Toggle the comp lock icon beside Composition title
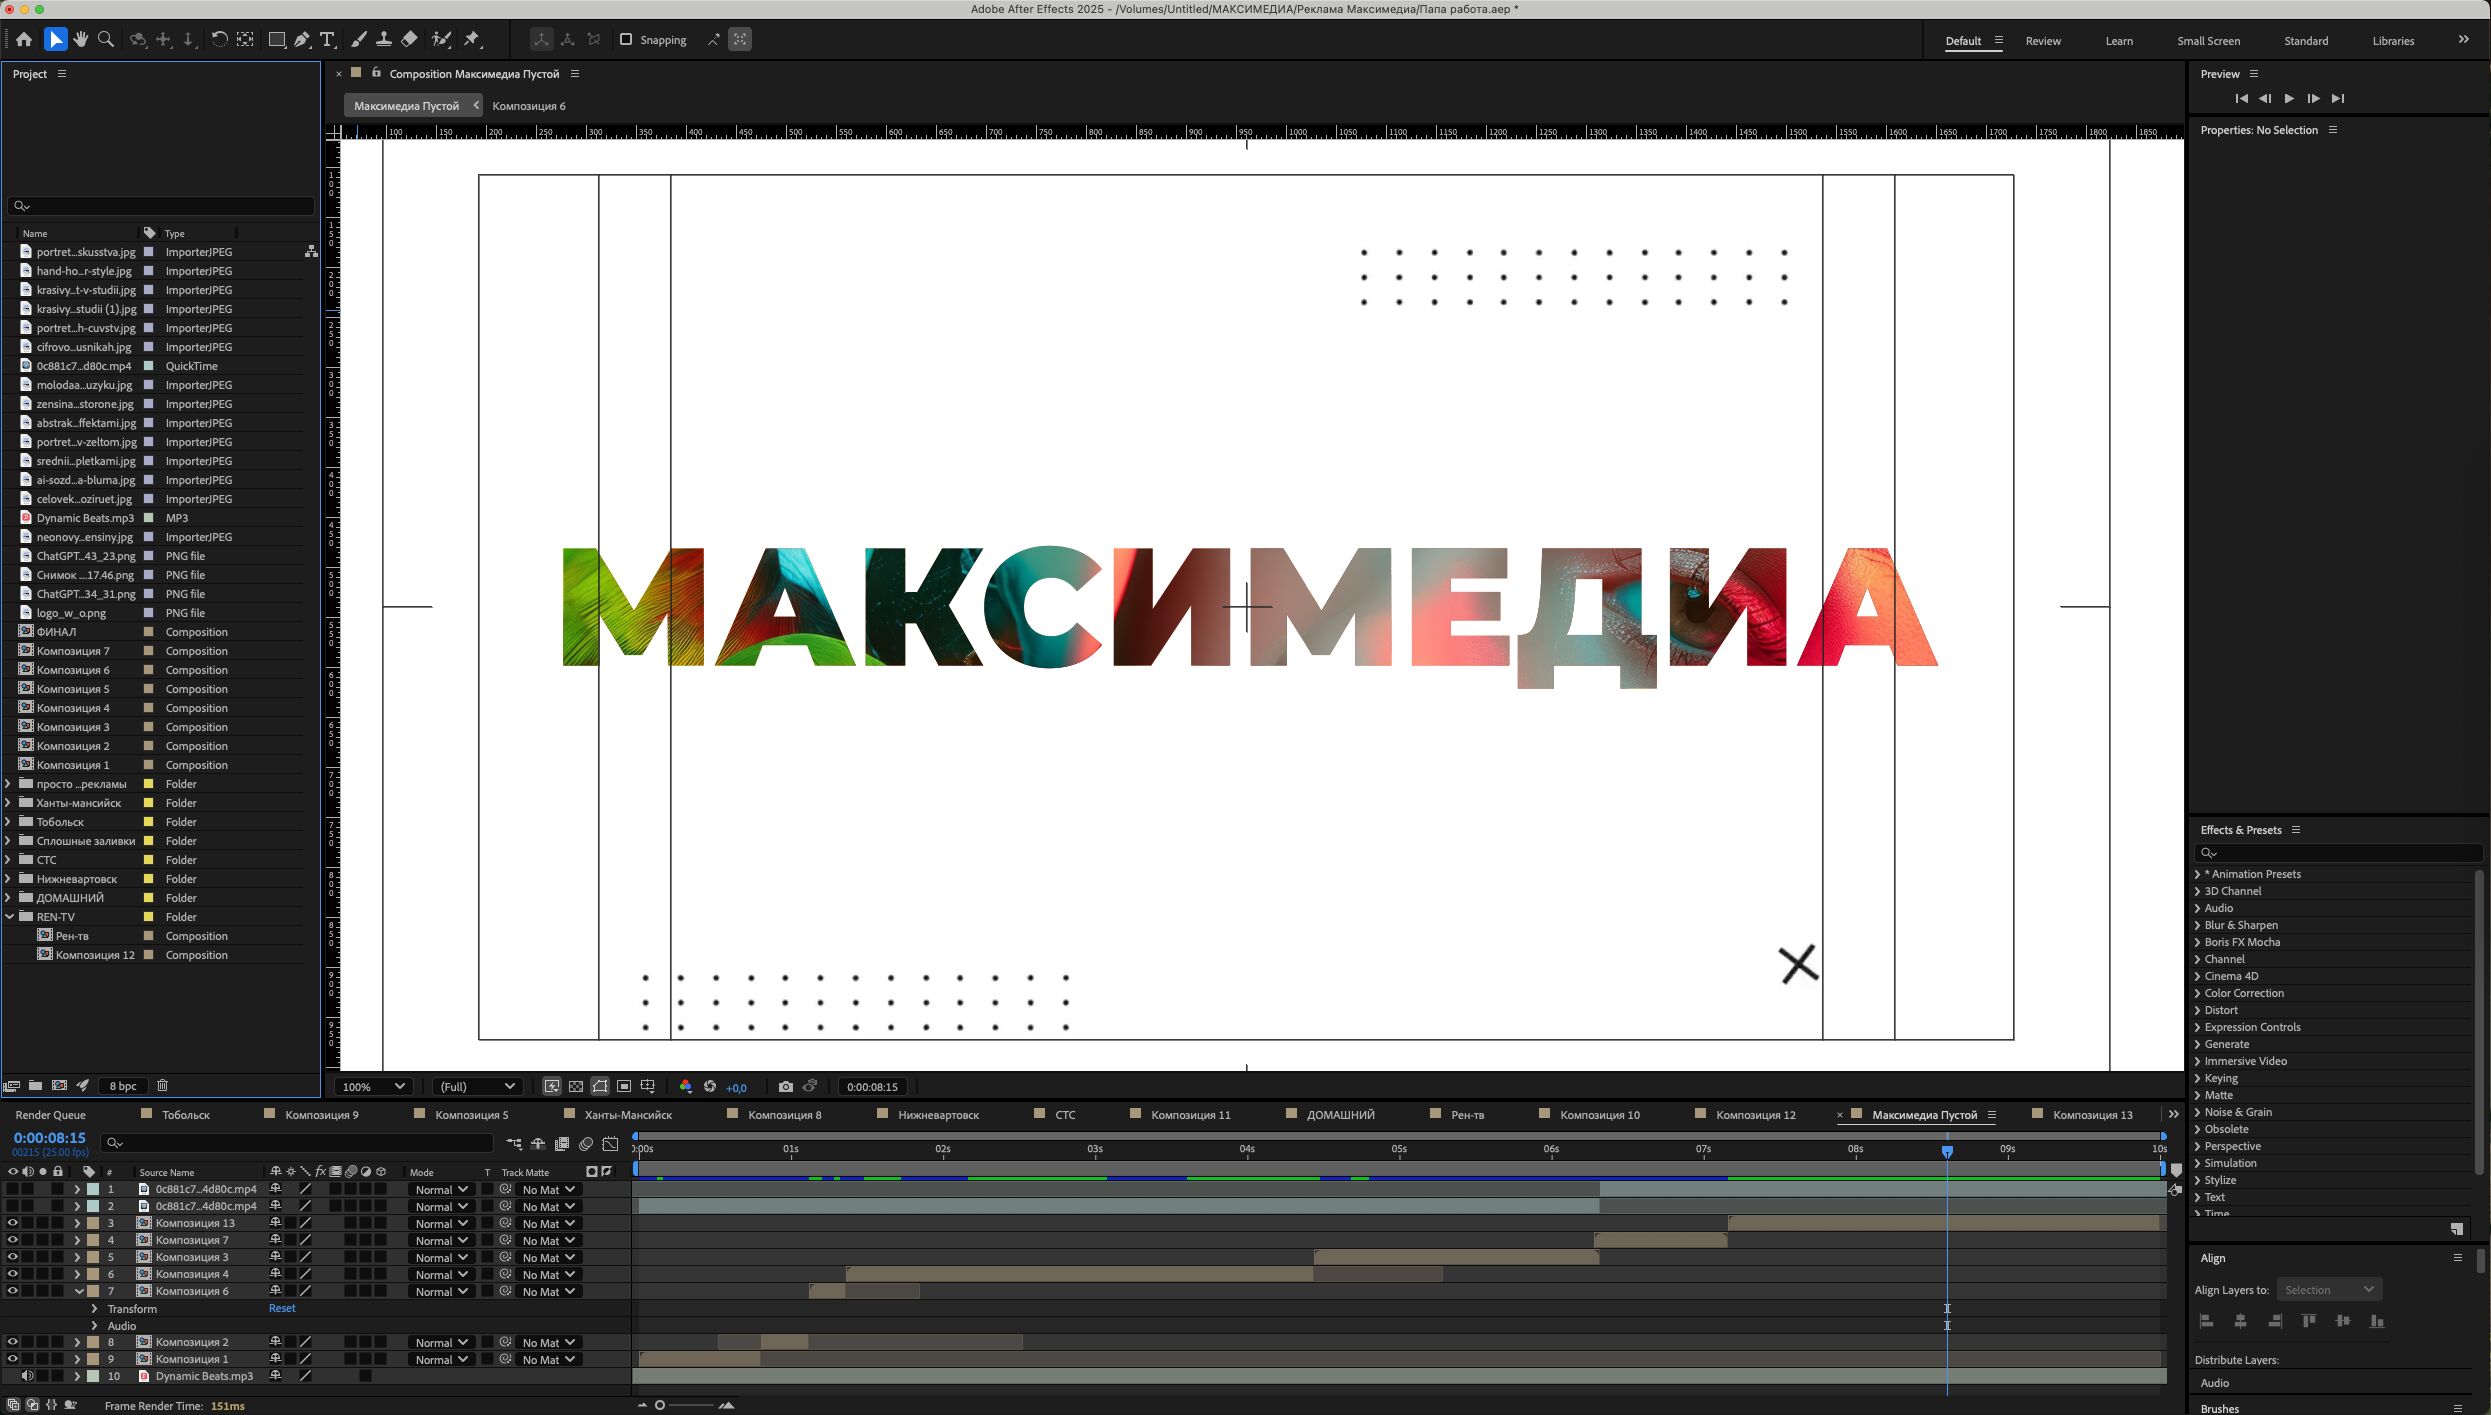2491x1415 pixels. tap(376, 73)
